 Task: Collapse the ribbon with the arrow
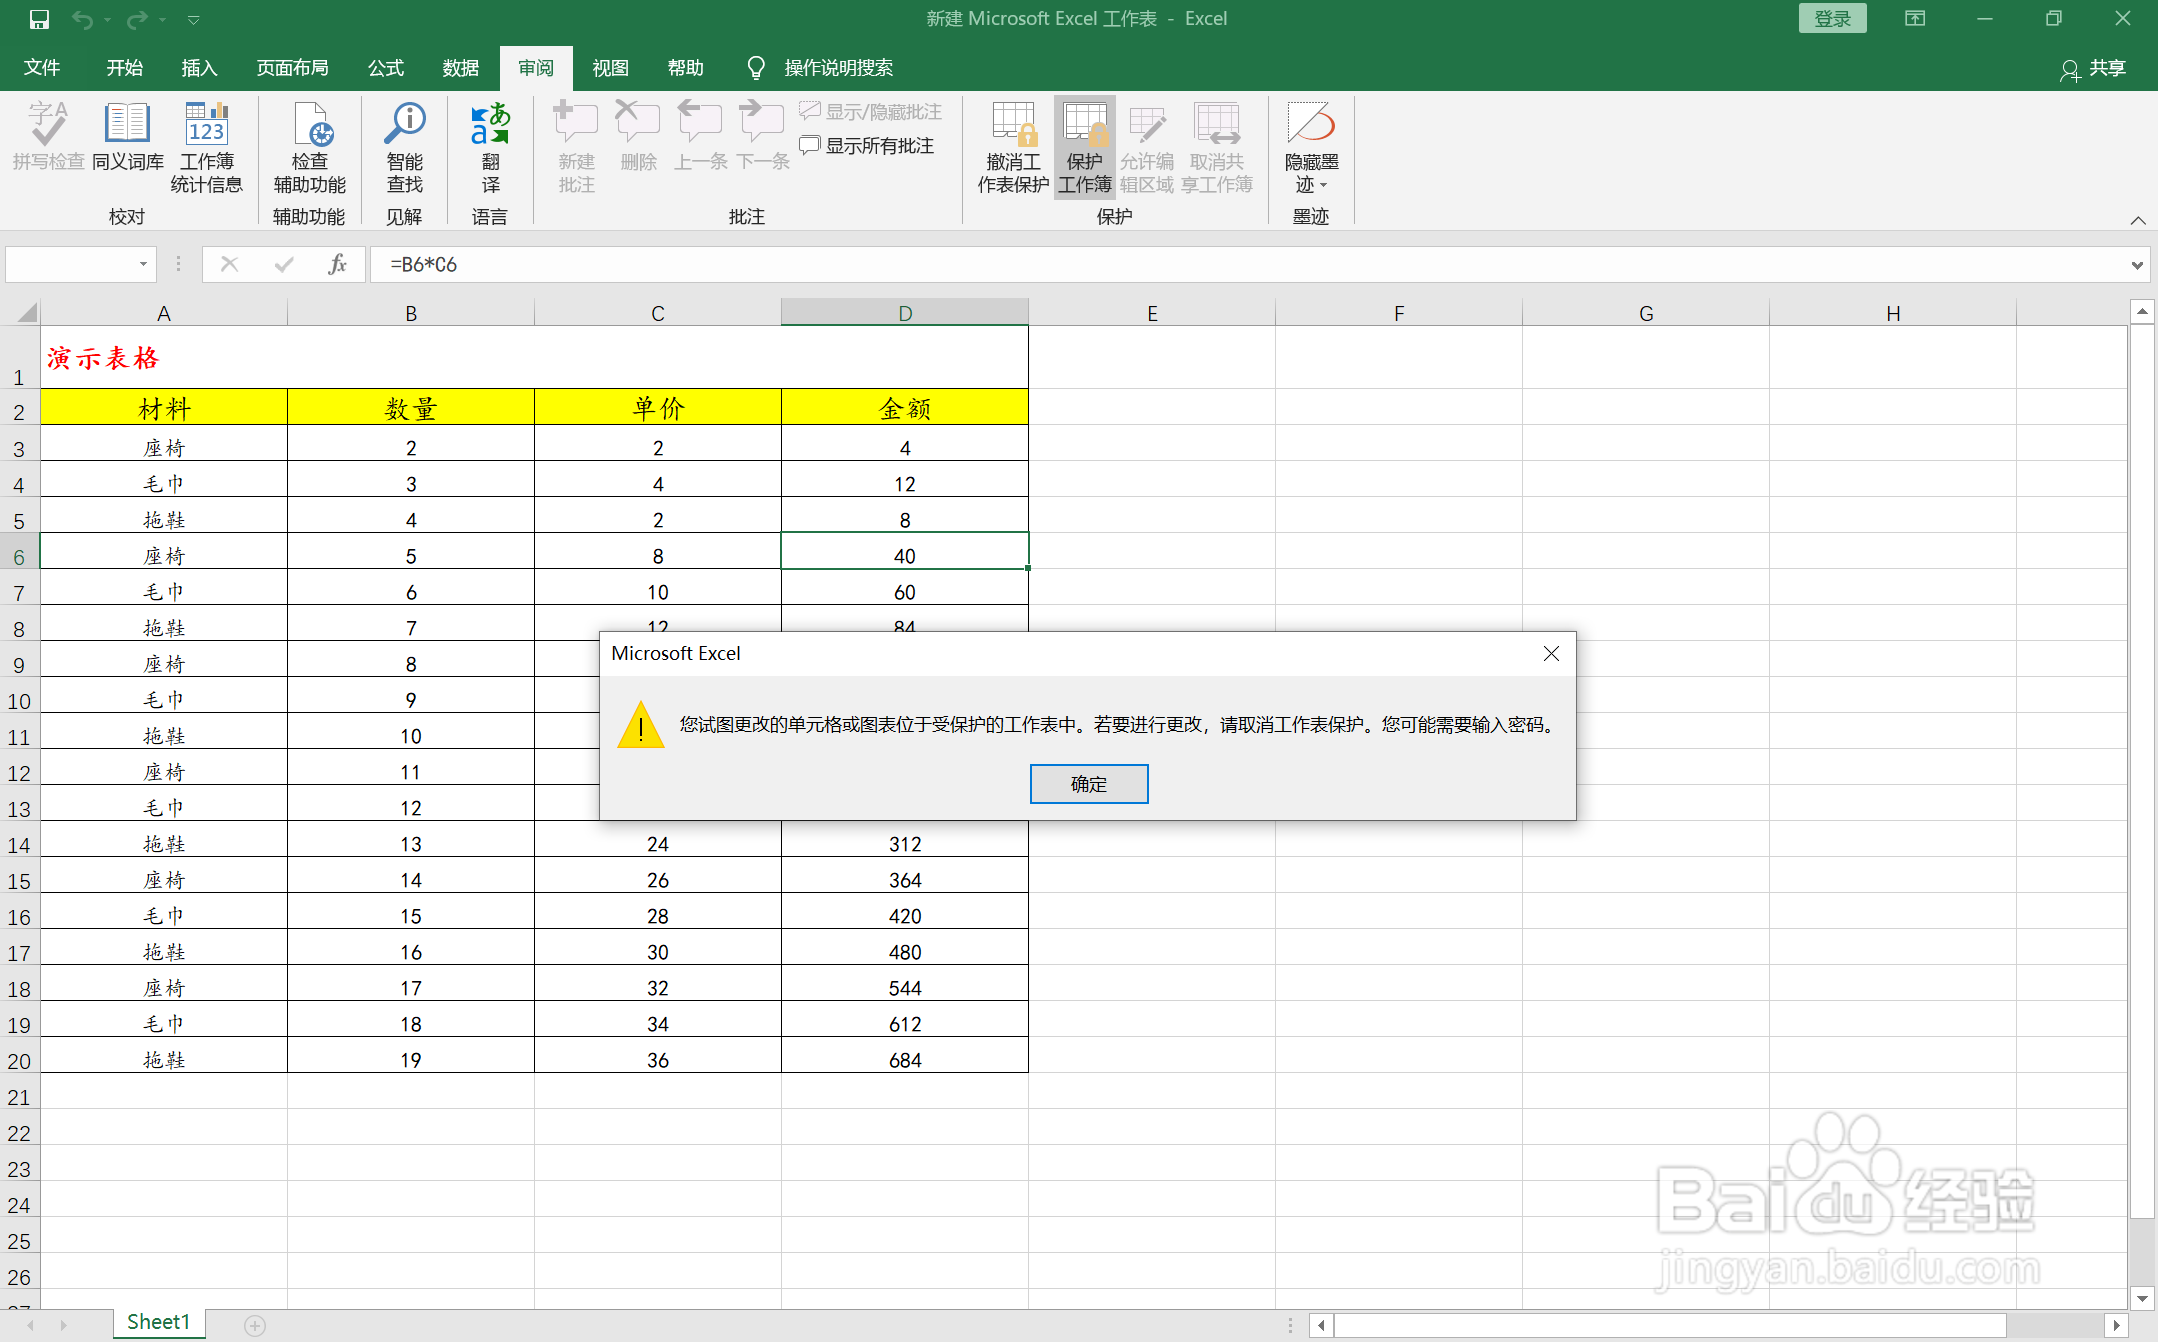click(2137, 220)
